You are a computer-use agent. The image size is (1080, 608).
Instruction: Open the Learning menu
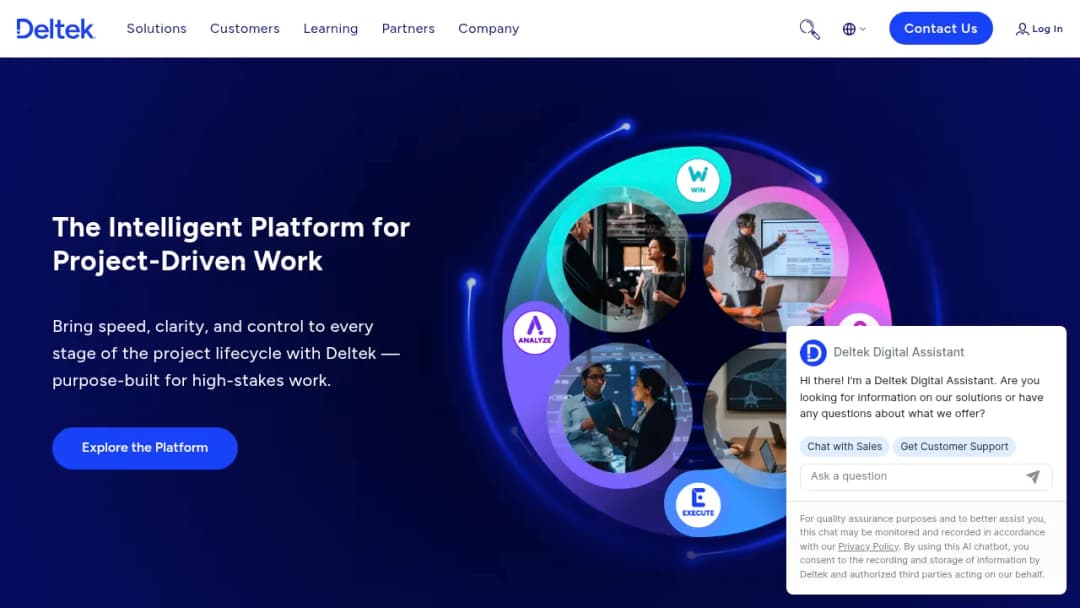[331, 29]
